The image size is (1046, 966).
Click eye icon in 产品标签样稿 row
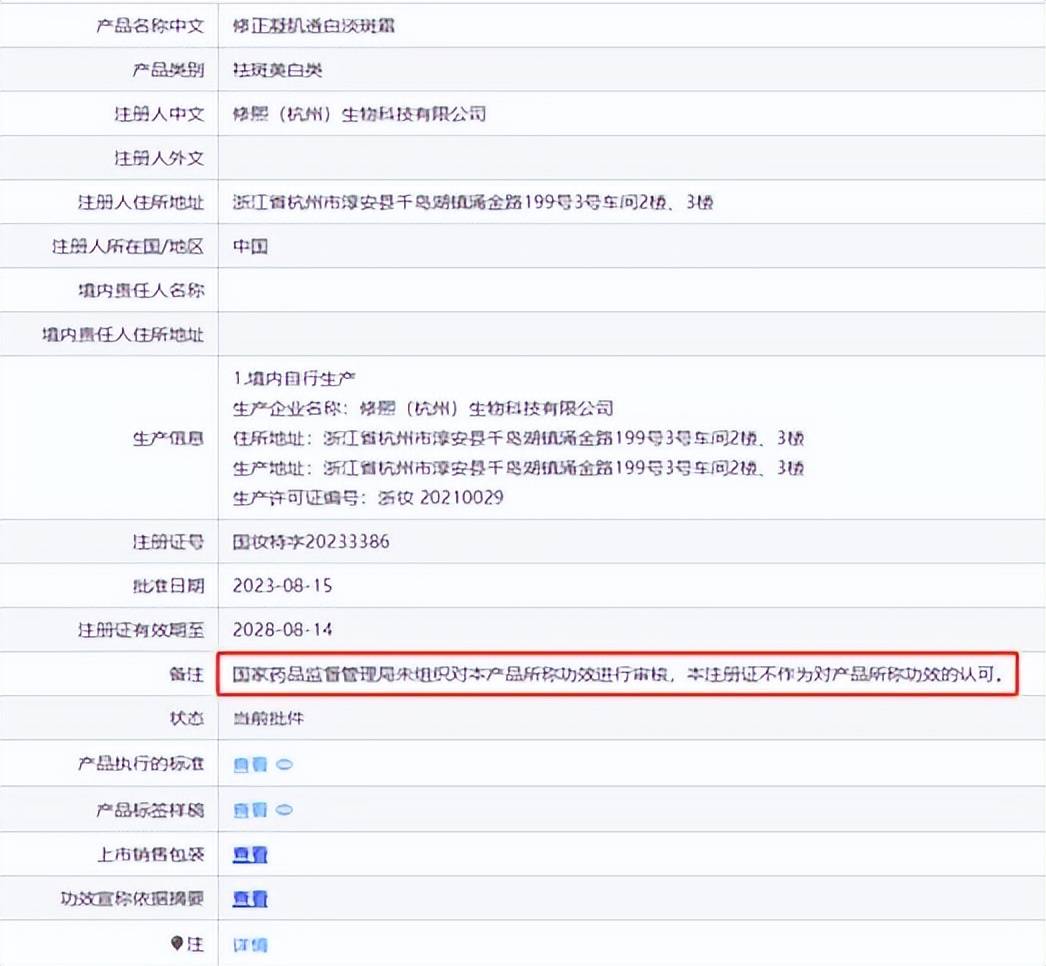click(x=284, y=810)
